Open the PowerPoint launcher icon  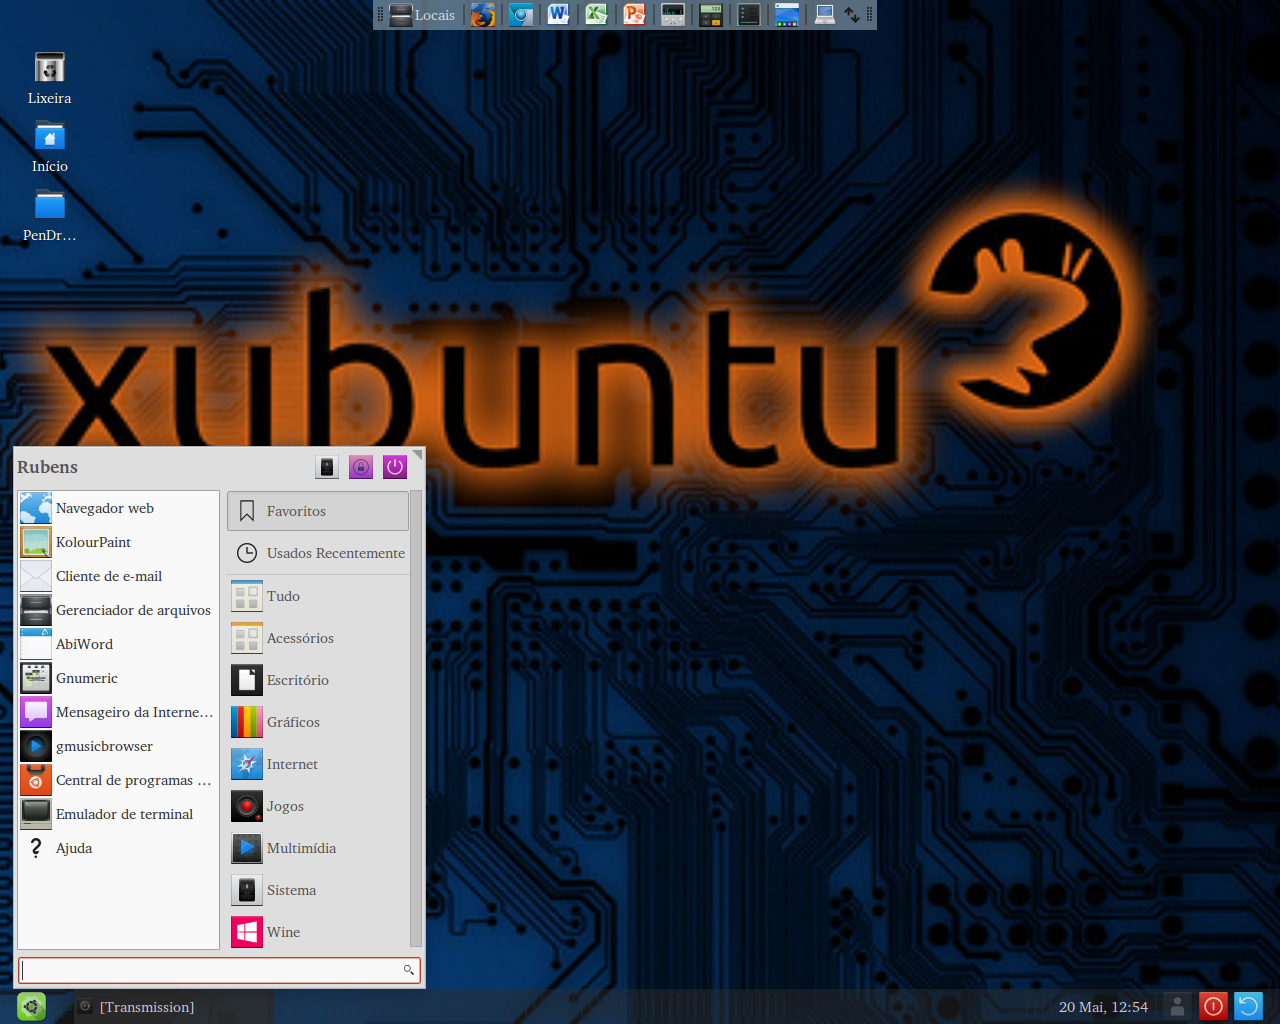(634, 15)
